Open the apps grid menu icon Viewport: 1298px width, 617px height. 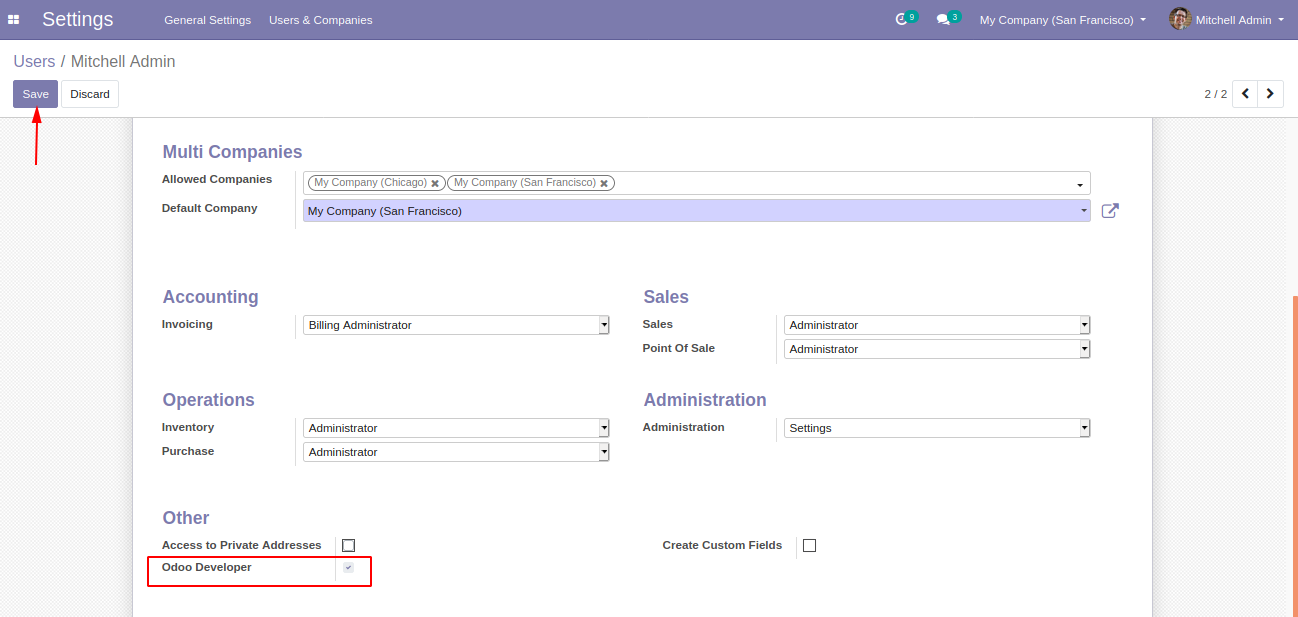14,20
